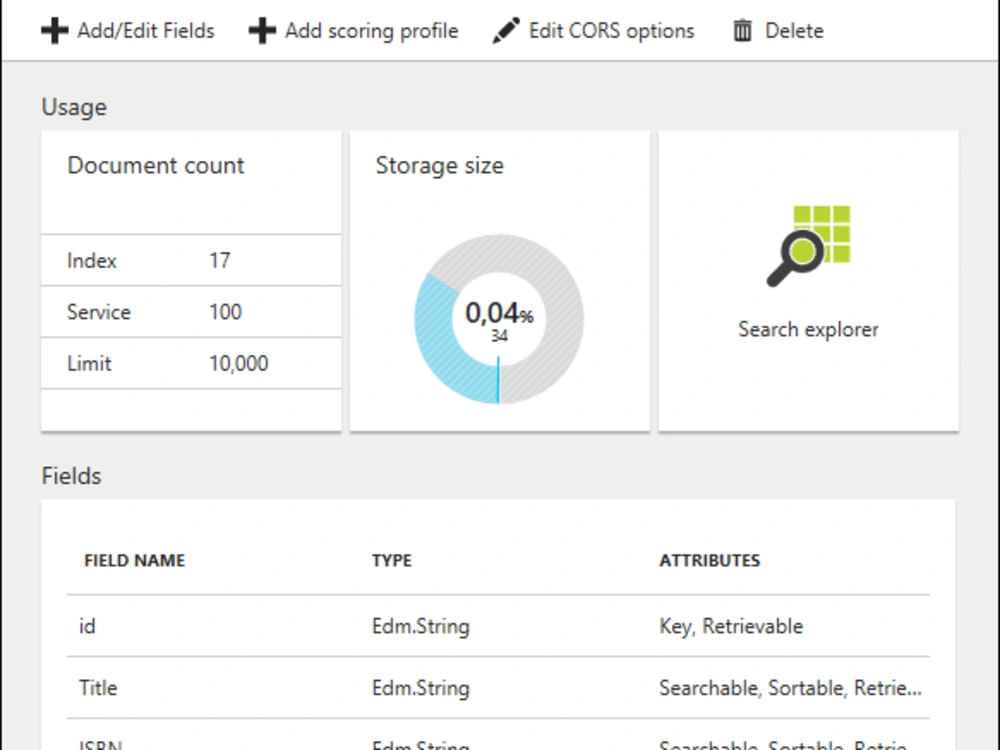This screenshot has height=750, width=1000.
Task: Click the trash can Delete icon
Action: coord(742,31)
